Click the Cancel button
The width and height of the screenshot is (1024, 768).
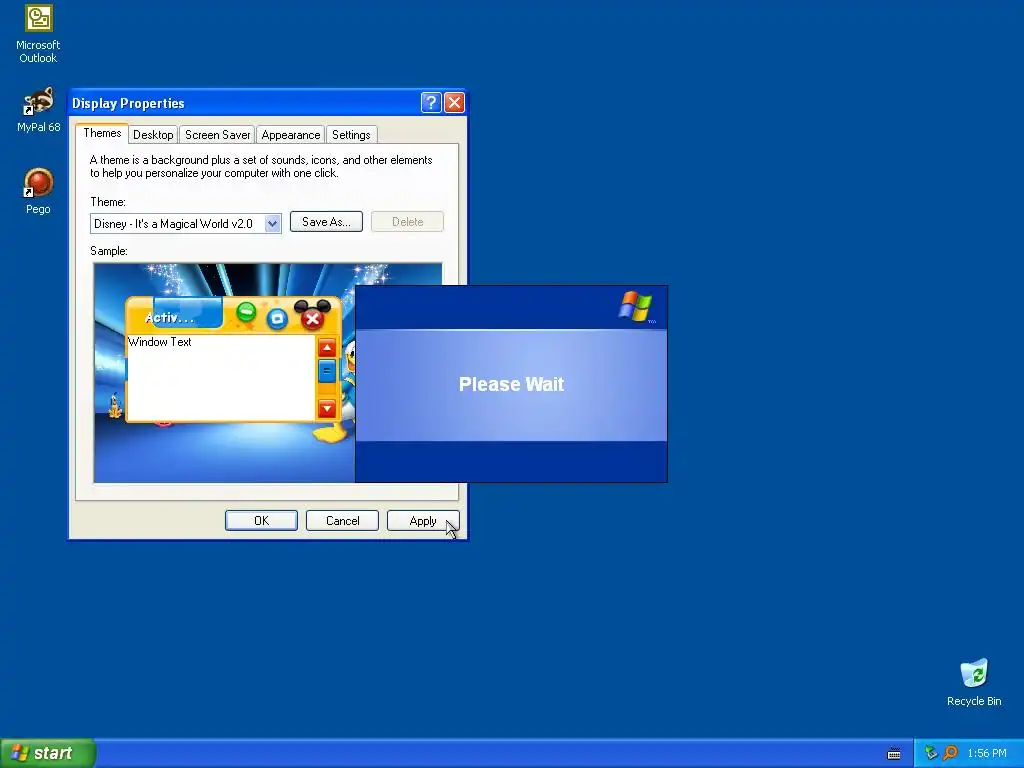click(342, 520)
